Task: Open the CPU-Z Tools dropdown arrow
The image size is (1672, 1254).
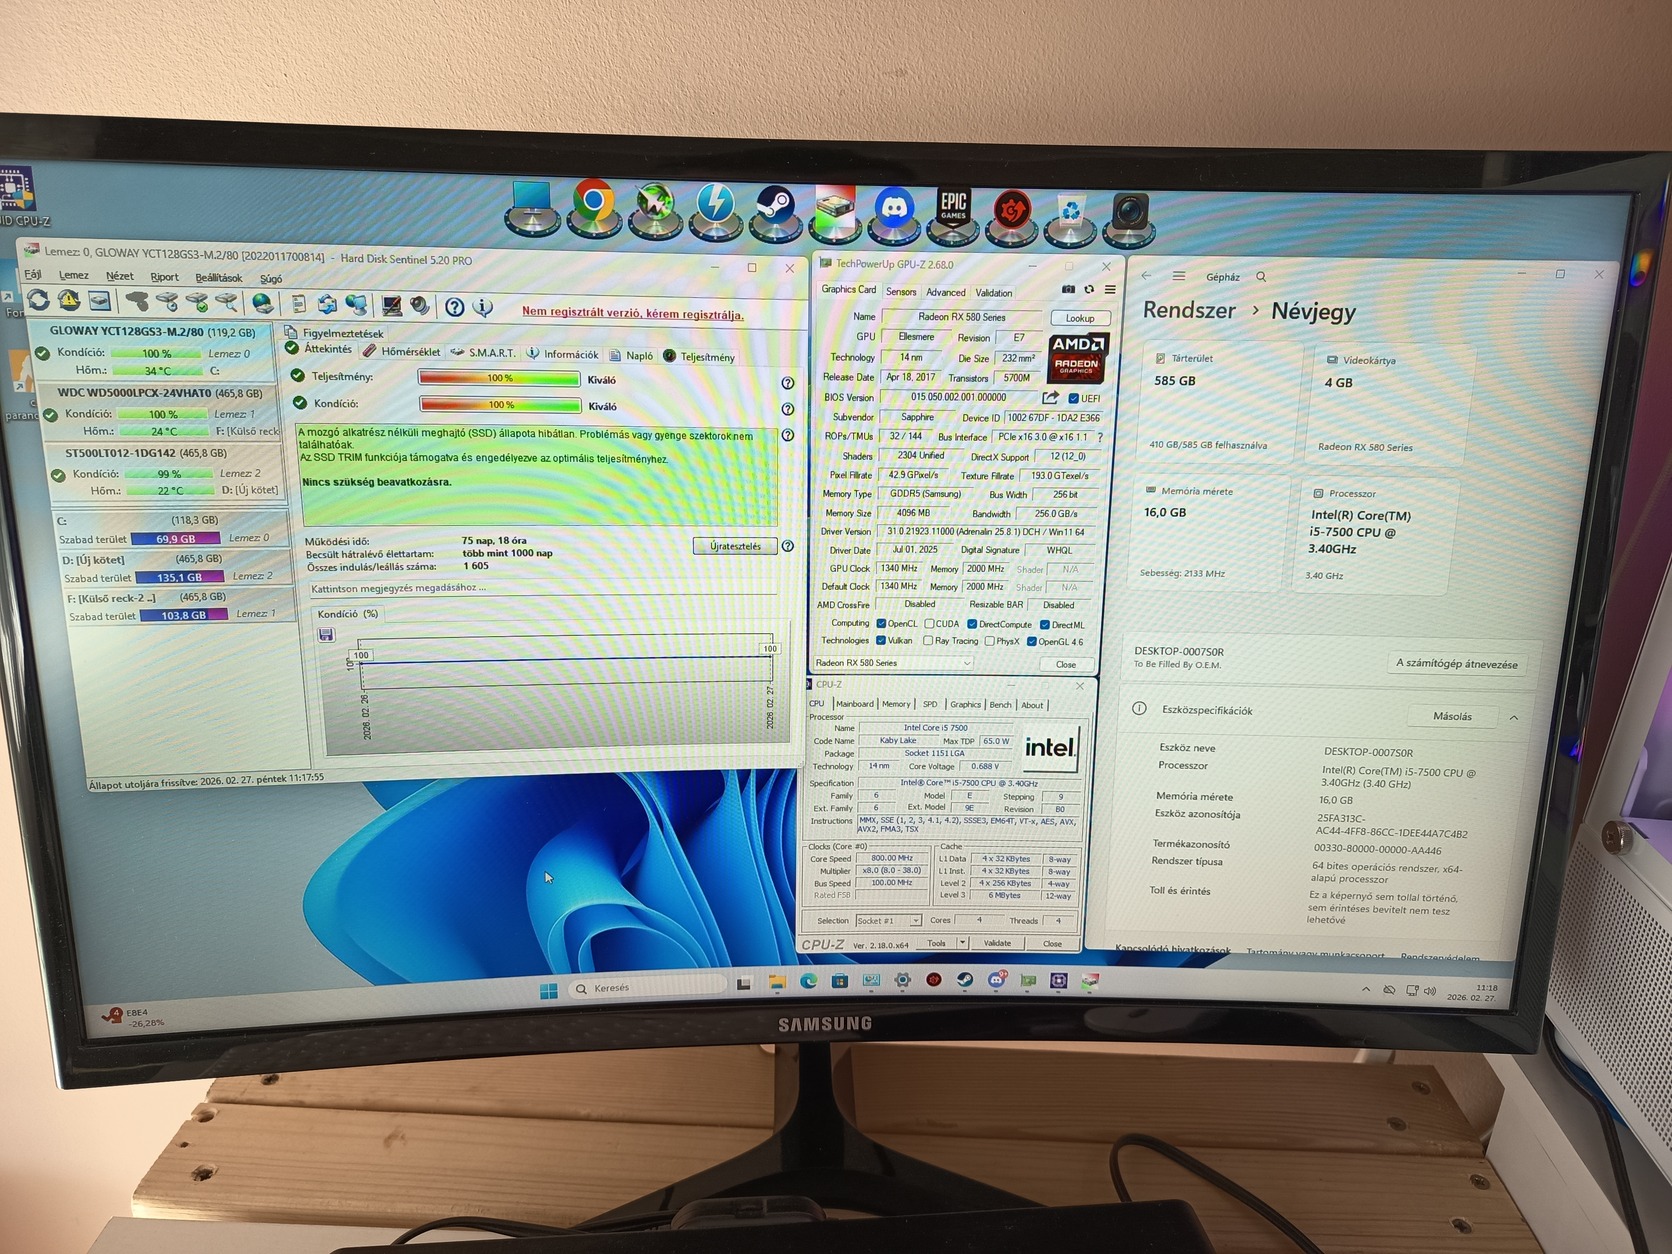Action: [963, 943]
